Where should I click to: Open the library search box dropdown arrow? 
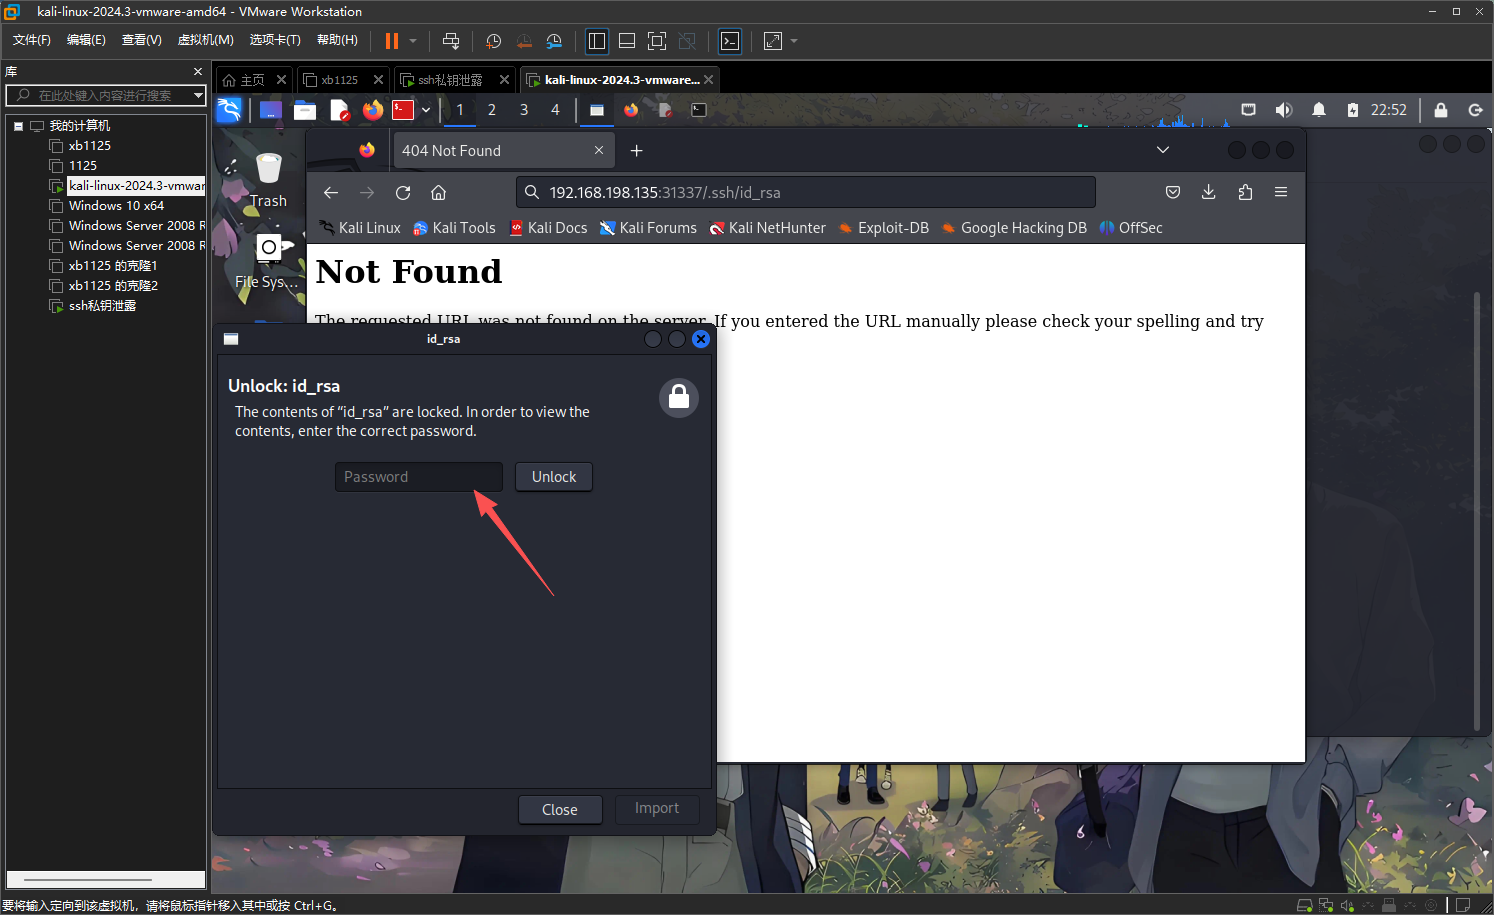pyautogui.click(x=198, y=95)
